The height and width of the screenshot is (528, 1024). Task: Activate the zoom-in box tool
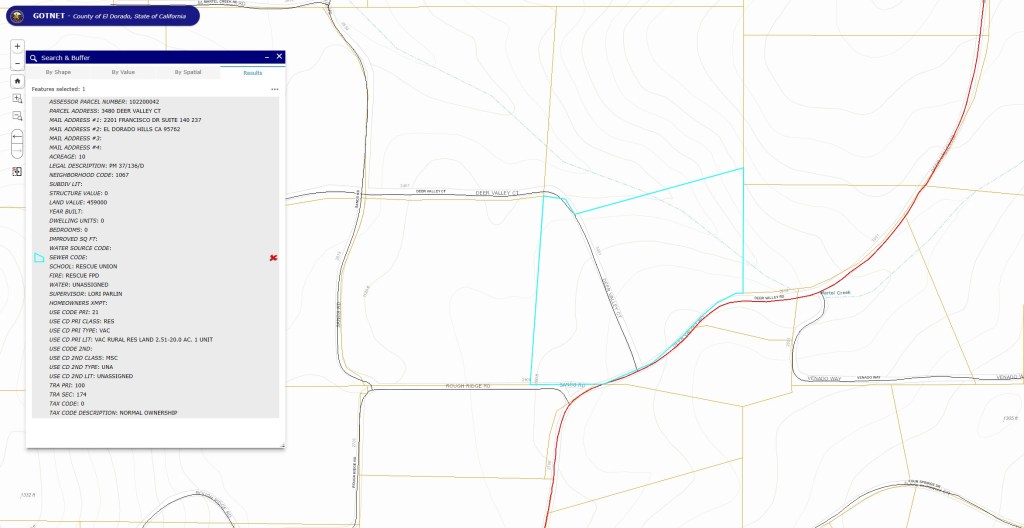17,99
